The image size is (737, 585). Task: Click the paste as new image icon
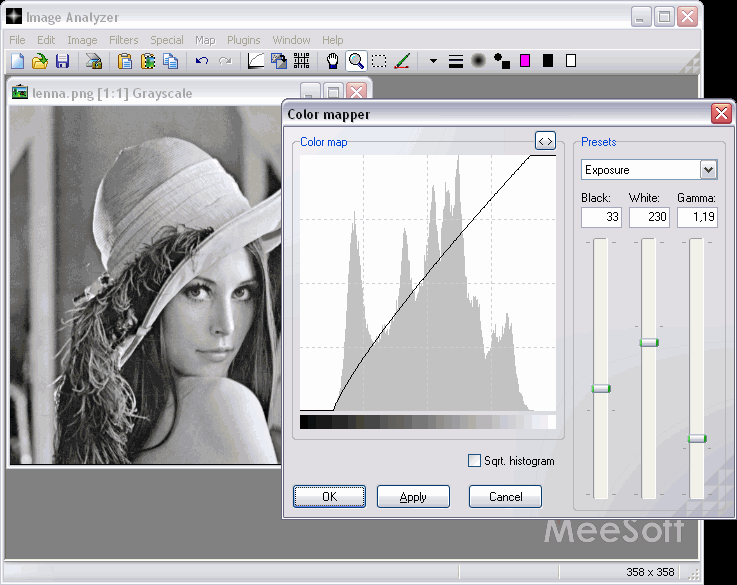[x=148, y=61]
